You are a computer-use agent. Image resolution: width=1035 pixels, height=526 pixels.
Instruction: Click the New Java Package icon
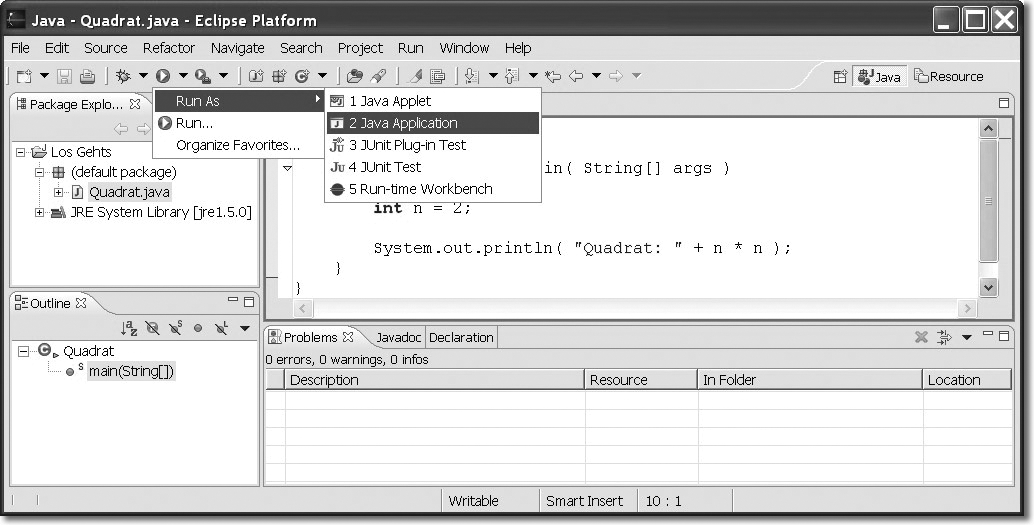point(278,76)
